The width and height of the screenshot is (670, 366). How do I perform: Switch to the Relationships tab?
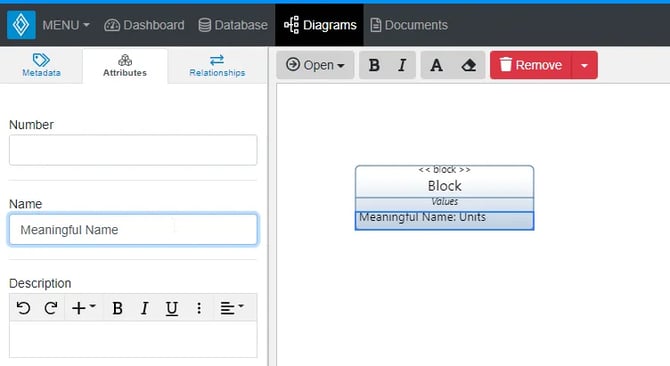[x=217, y=65]
